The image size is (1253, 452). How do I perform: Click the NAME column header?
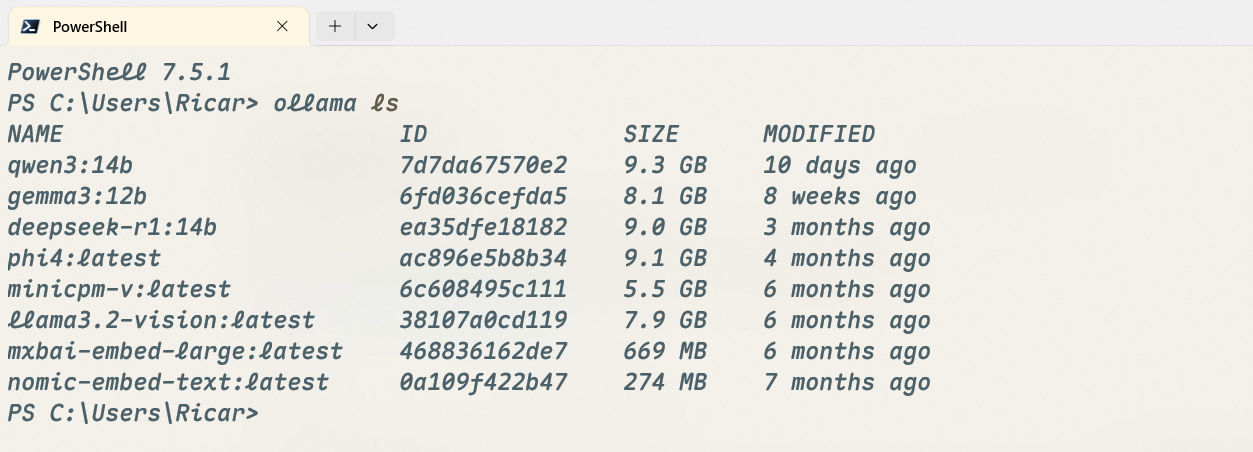35,134
